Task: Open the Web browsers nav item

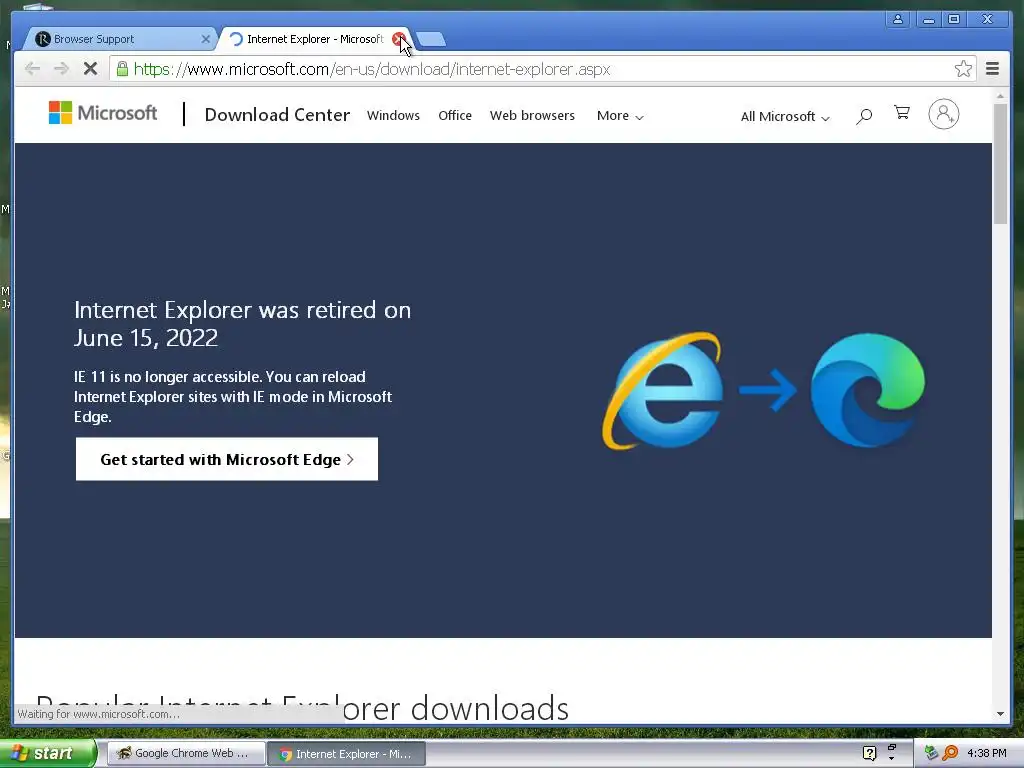Action: [x=532, y=116]
